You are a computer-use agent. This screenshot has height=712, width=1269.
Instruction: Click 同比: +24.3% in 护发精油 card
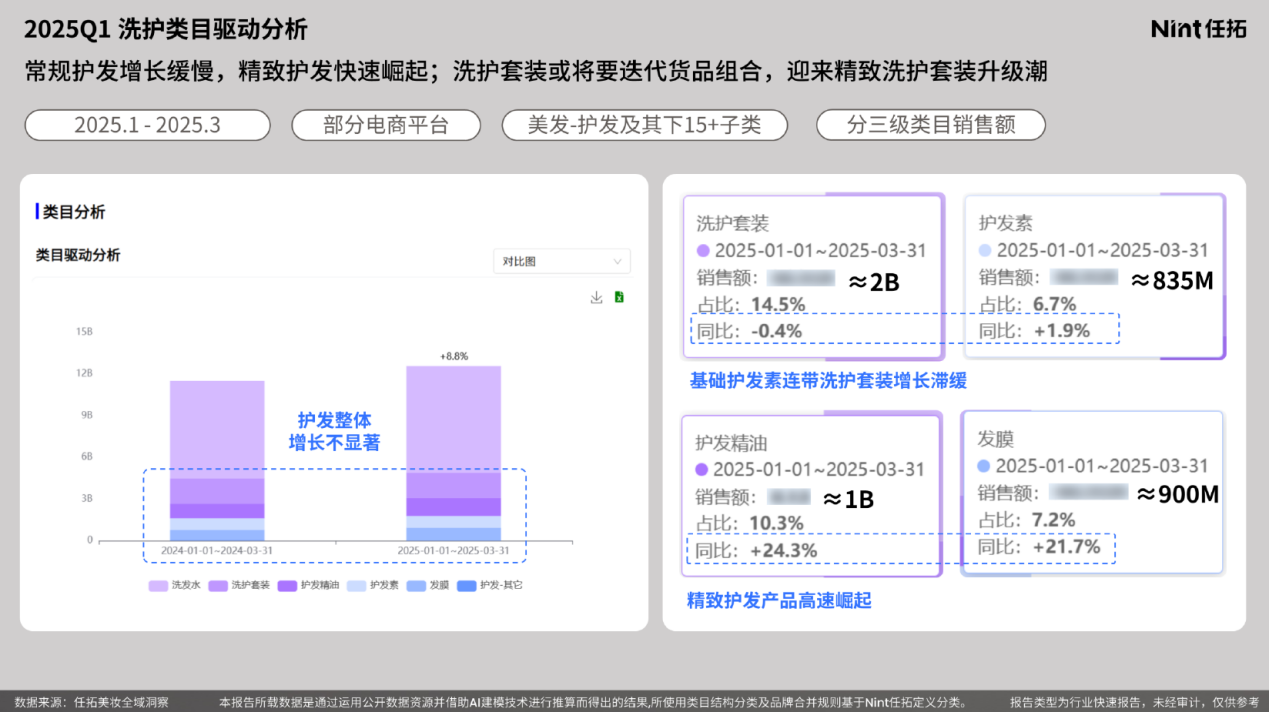[x=756, y=550]
